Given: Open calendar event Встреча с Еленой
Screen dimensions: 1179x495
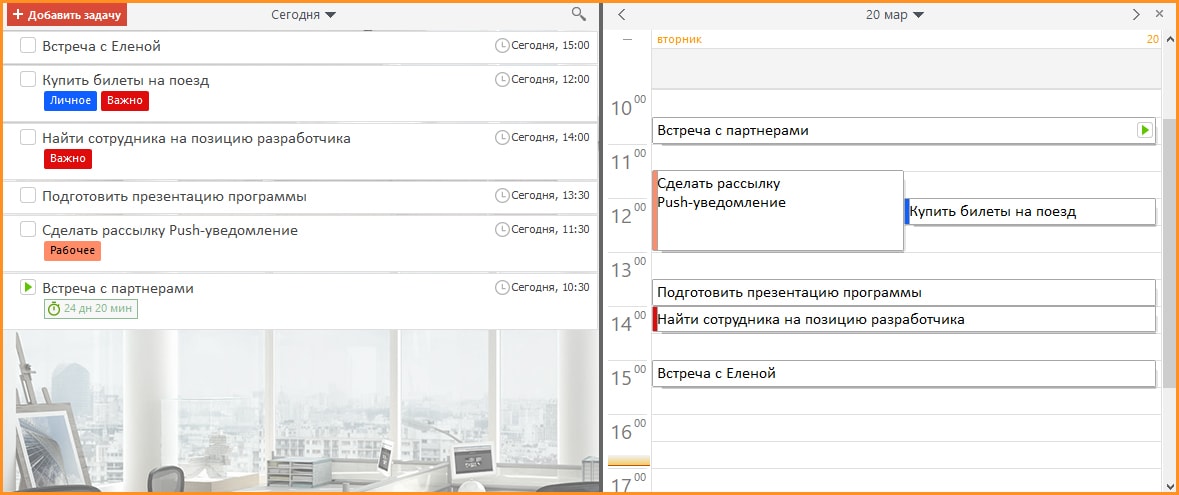Looking at the screenshot, I should point(903,373).
